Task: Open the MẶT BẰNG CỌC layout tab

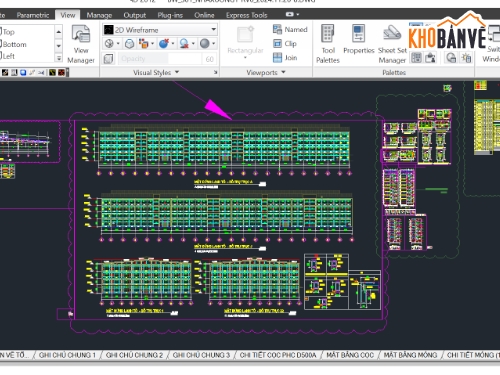Action: tap(350, 355)
